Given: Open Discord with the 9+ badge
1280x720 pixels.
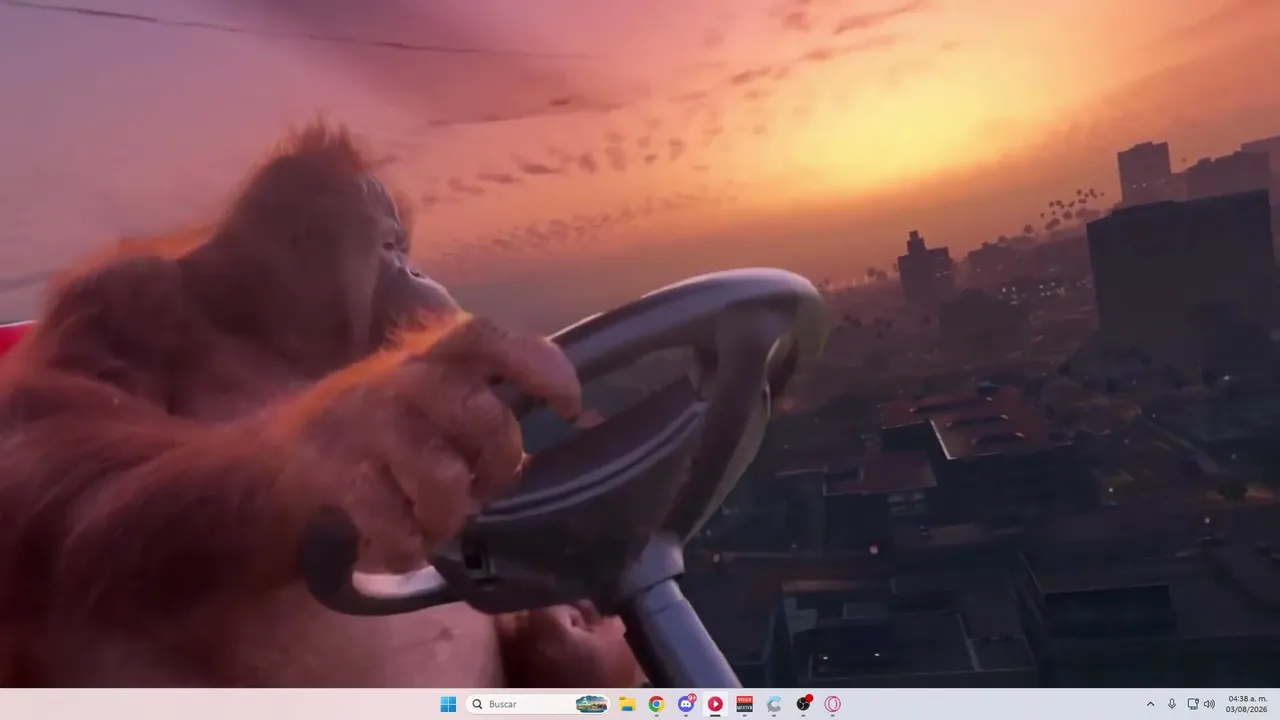Looking at the screenshot, I should point(686,704).
